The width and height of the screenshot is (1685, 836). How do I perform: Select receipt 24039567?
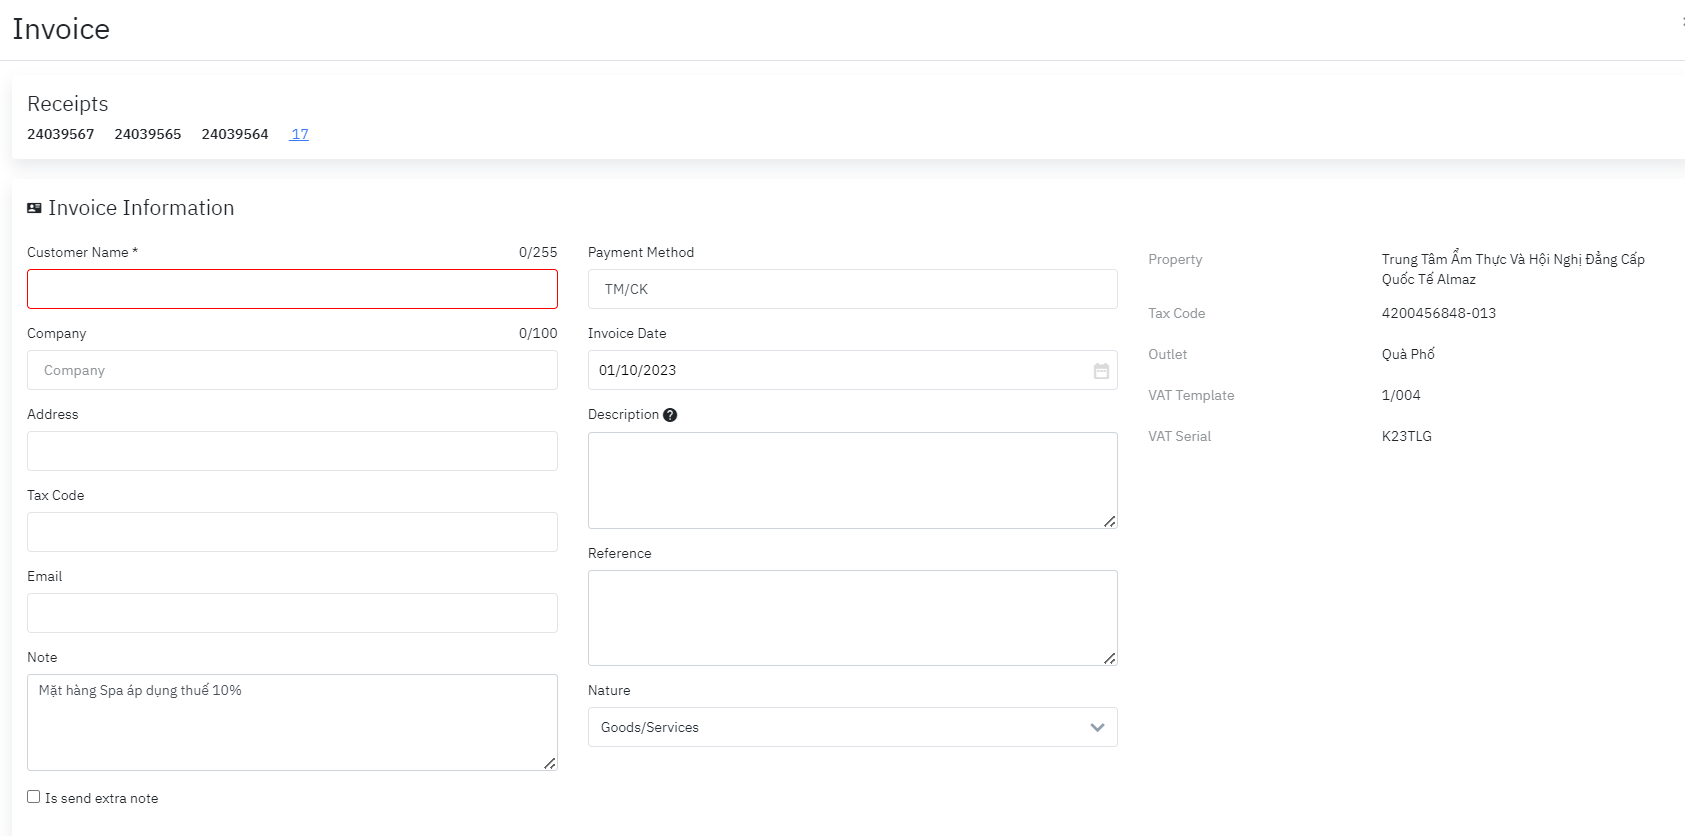coord(61,134)
